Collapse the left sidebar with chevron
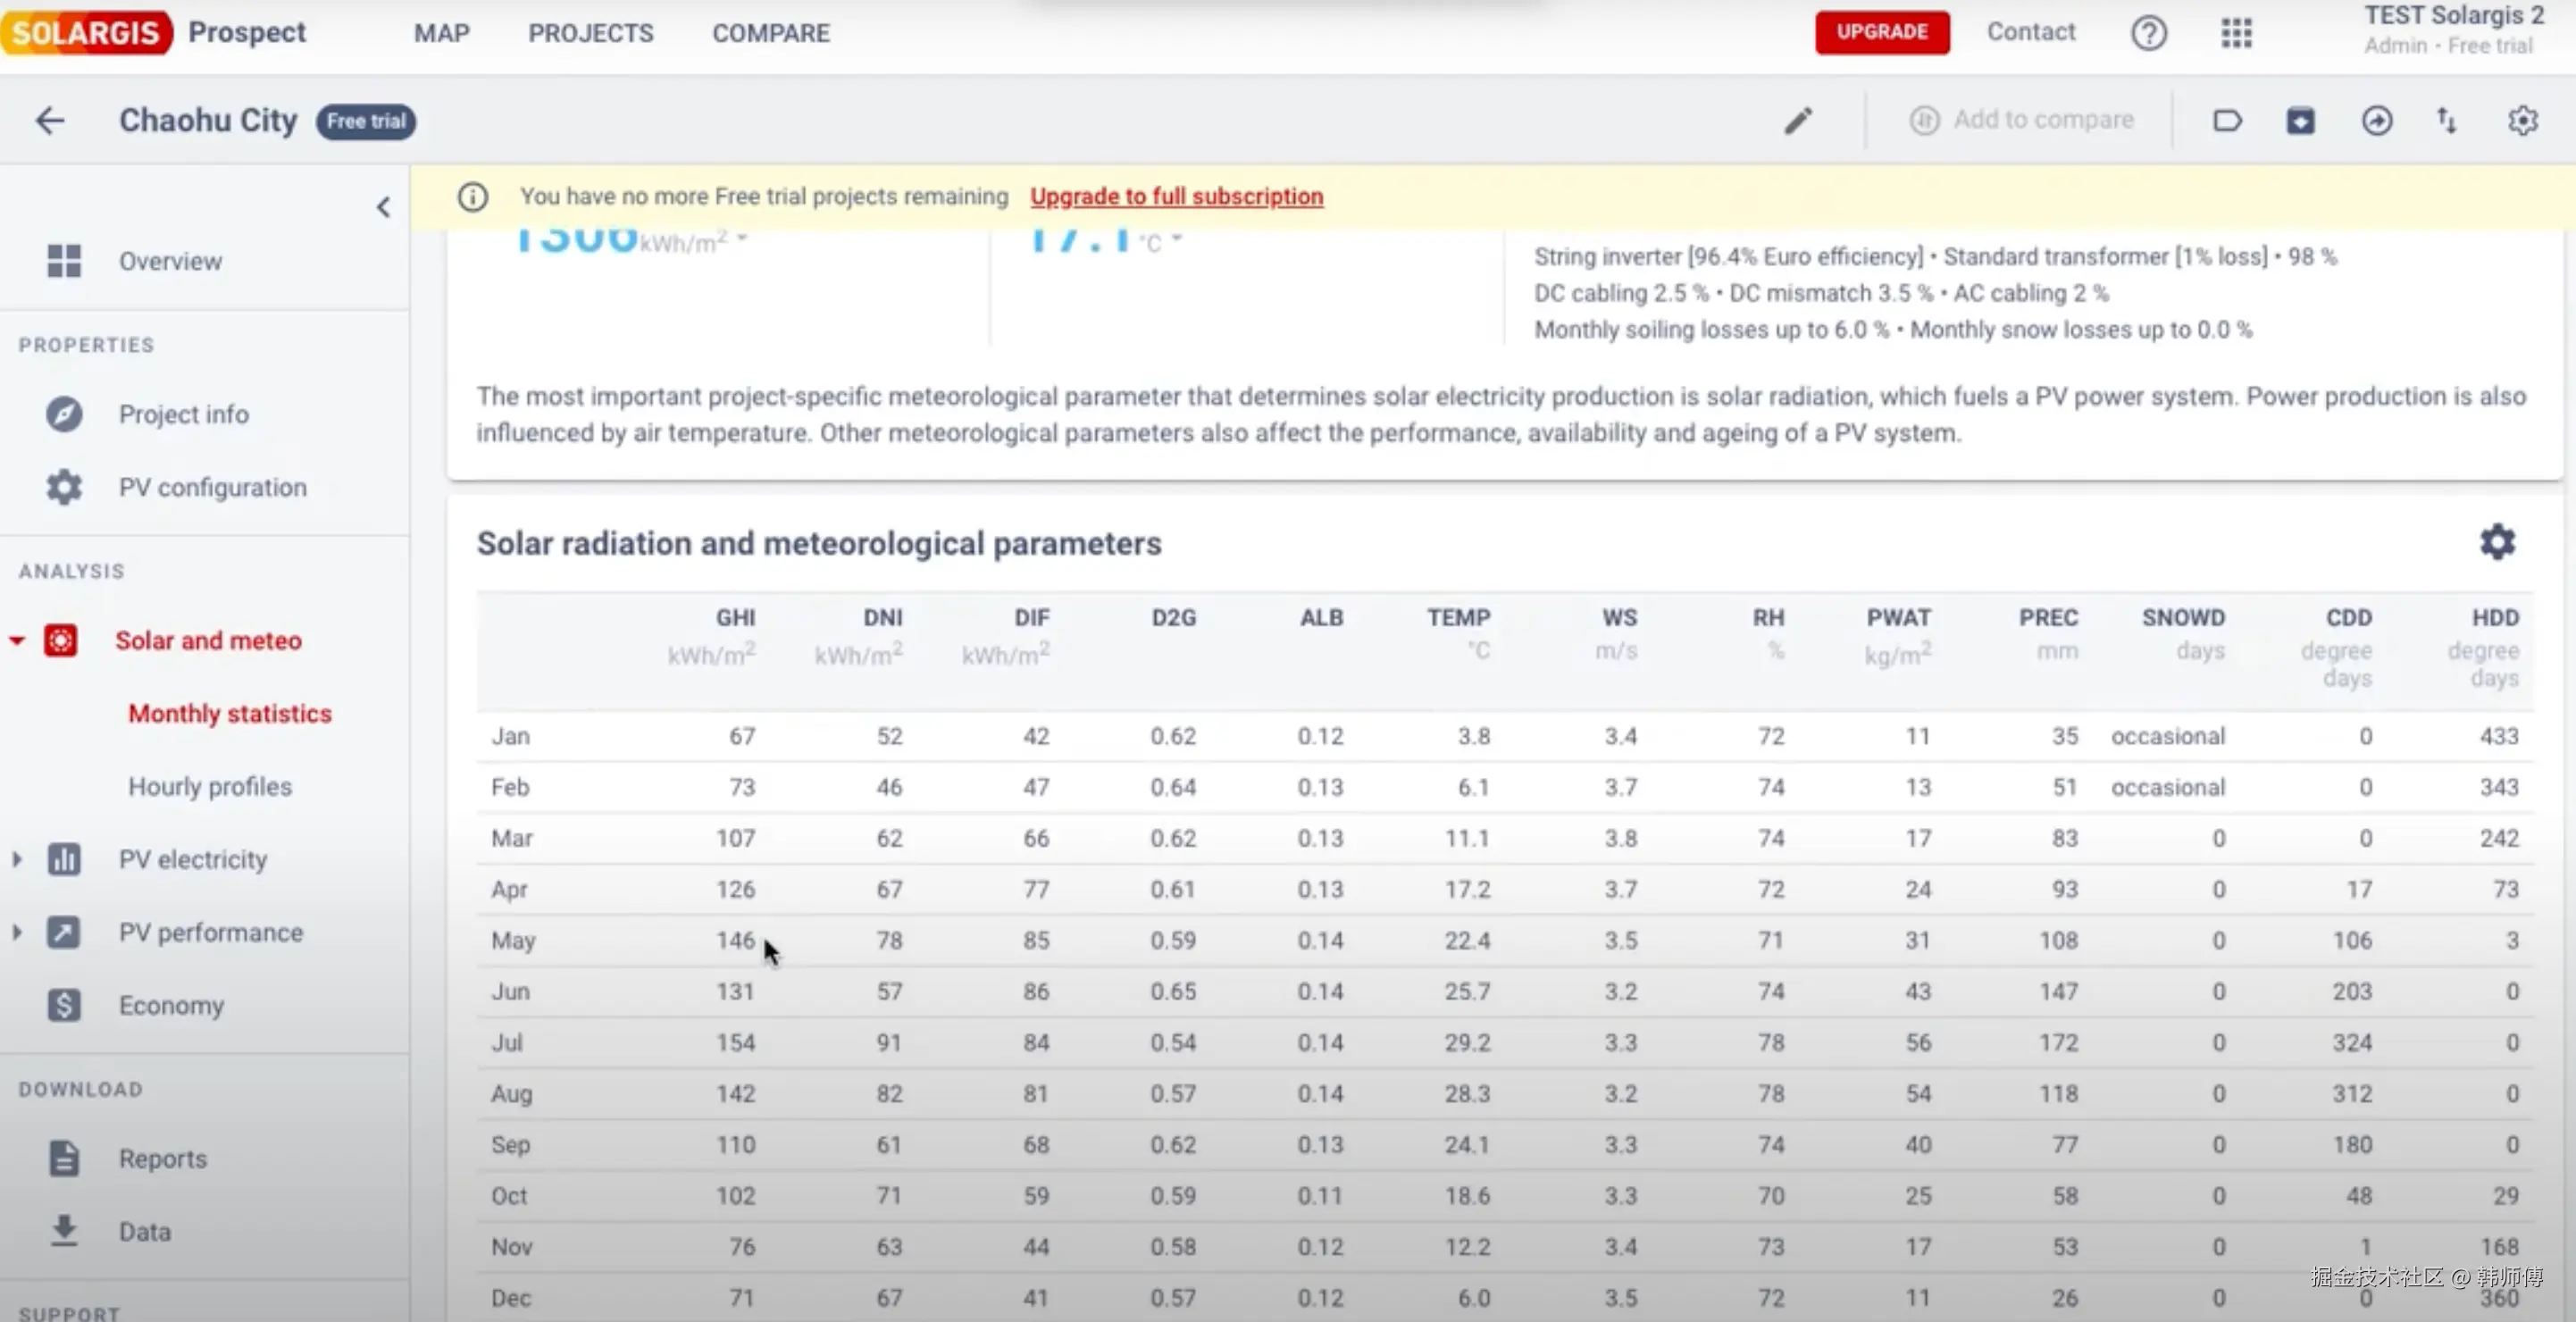2576x1322 pixels. [383, 207]
